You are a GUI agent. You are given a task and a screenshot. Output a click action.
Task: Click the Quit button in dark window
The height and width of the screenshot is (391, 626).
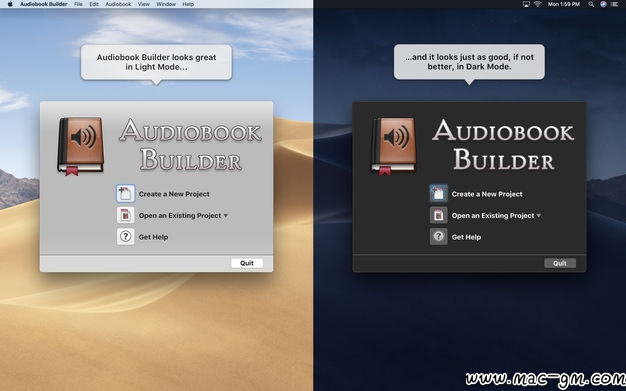(560, 263)
